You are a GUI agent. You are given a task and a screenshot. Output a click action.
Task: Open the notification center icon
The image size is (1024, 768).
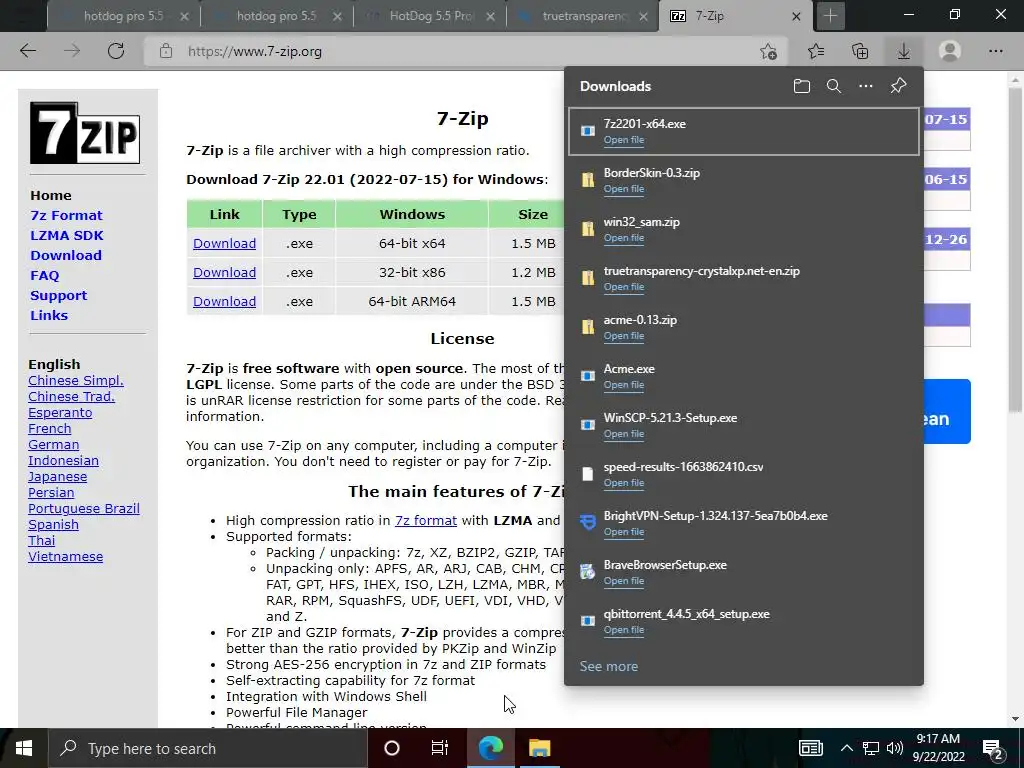coord(993,748)
